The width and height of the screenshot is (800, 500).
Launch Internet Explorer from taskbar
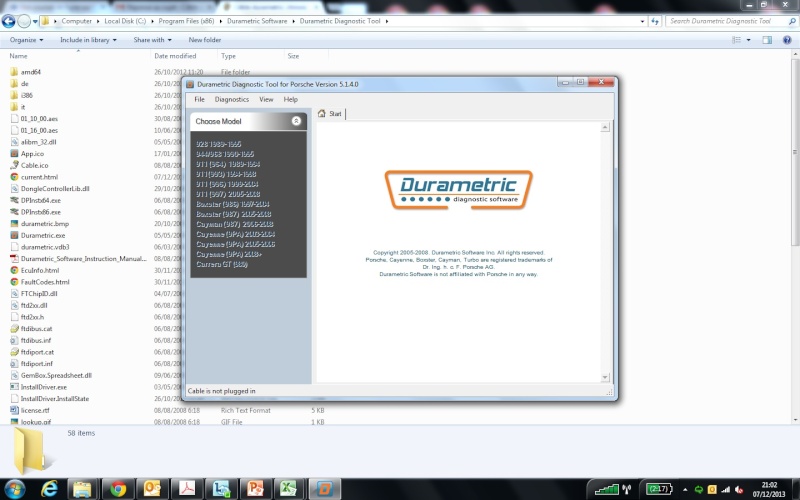[49, 489]
